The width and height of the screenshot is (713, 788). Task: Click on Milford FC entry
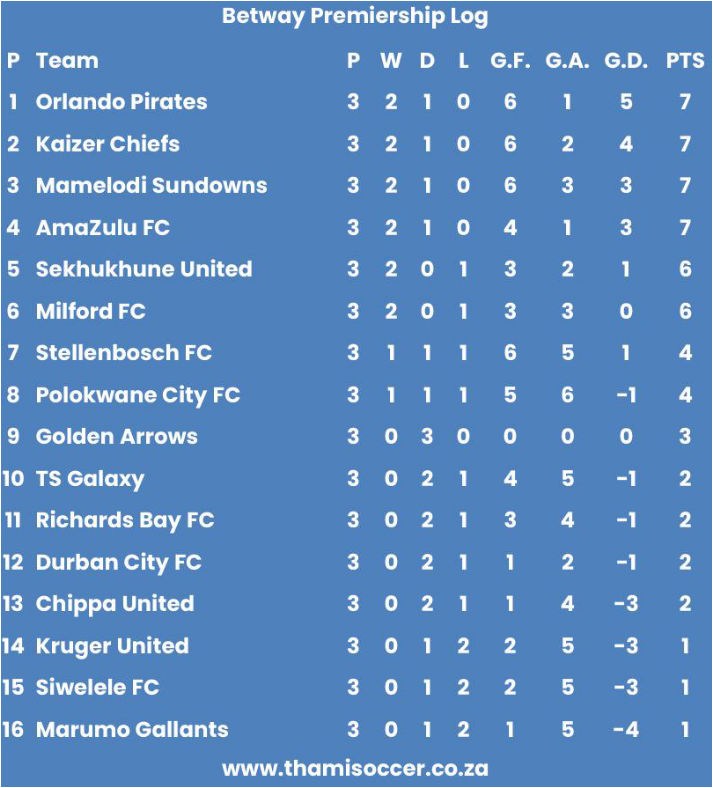91,312
